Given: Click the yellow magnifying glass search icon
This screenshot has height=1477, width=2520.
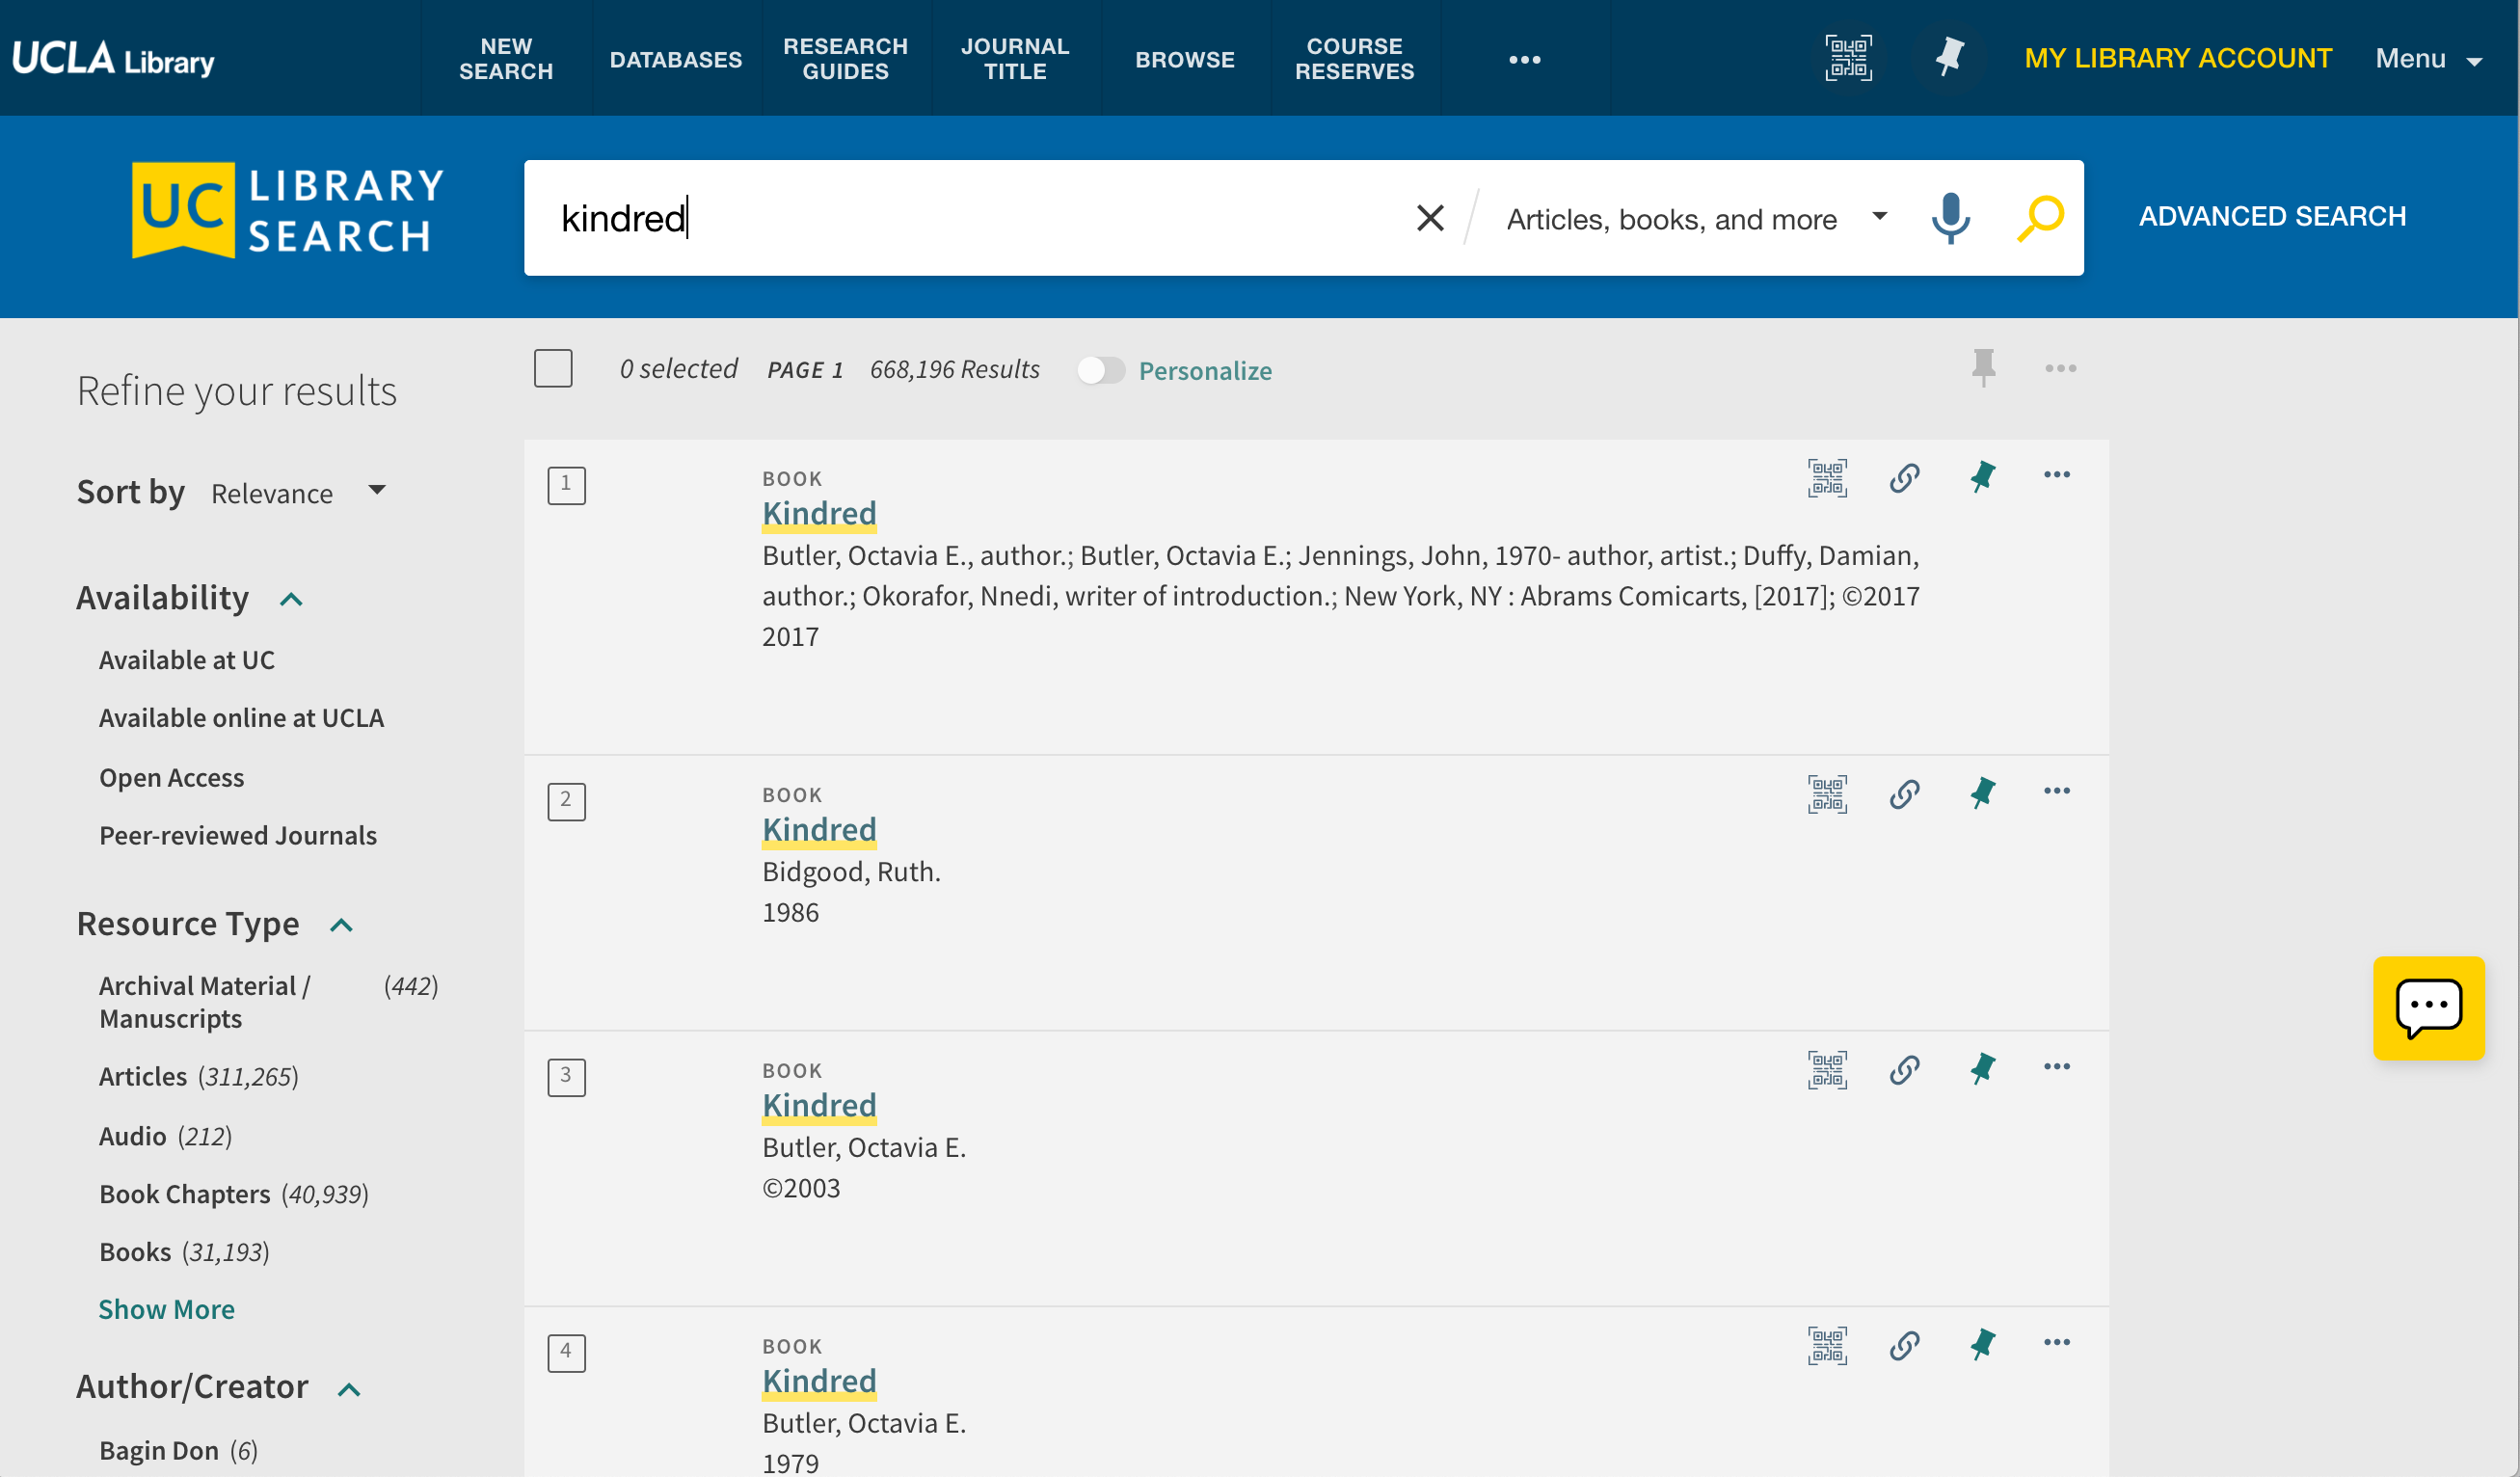Looking at the screenshot, I should pyautogui.click(x=2040, y=218).
